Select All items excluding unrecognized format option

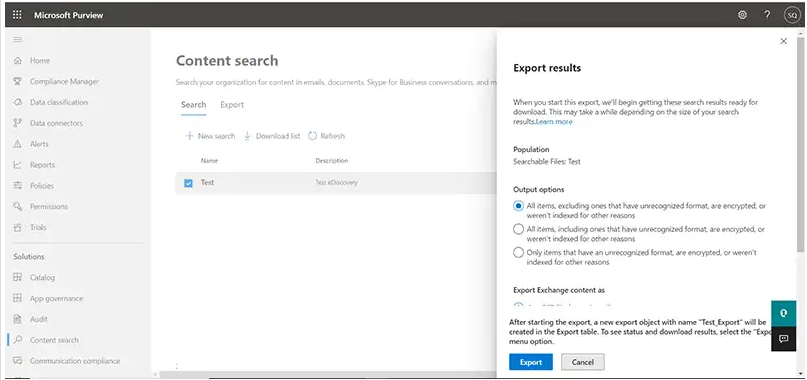(x=518, y=205)
